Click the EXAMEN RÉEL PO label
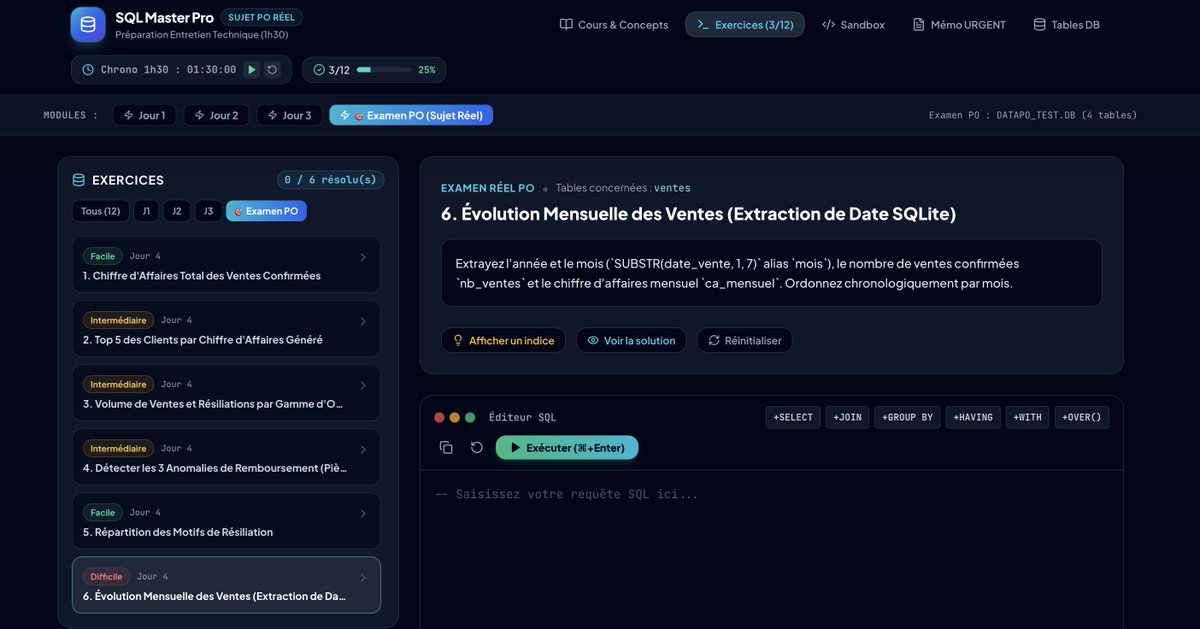Viewport: 1200px width, 629px height. pos(488,188)
